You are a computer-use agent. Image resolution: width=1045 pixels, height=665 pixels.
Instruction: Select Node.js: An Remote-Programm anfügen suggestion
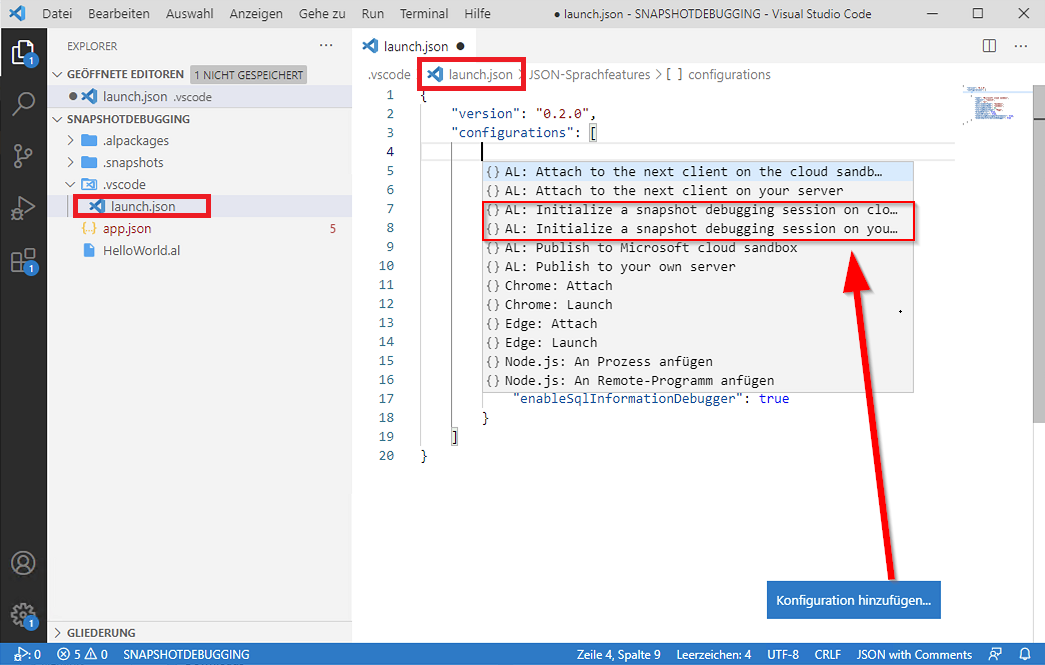[x=698, y=380]
